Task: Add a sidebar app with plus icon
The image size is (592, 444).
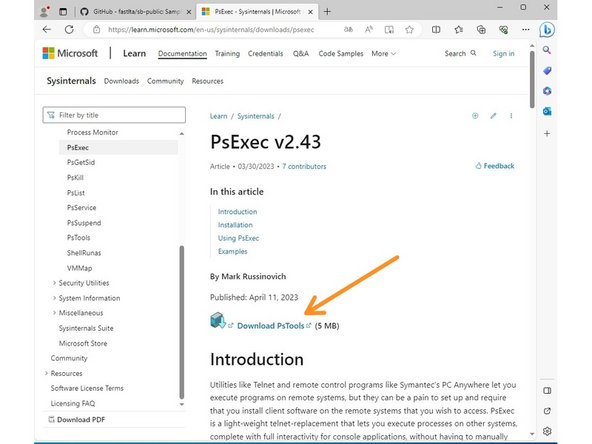Action: [547, 133]
